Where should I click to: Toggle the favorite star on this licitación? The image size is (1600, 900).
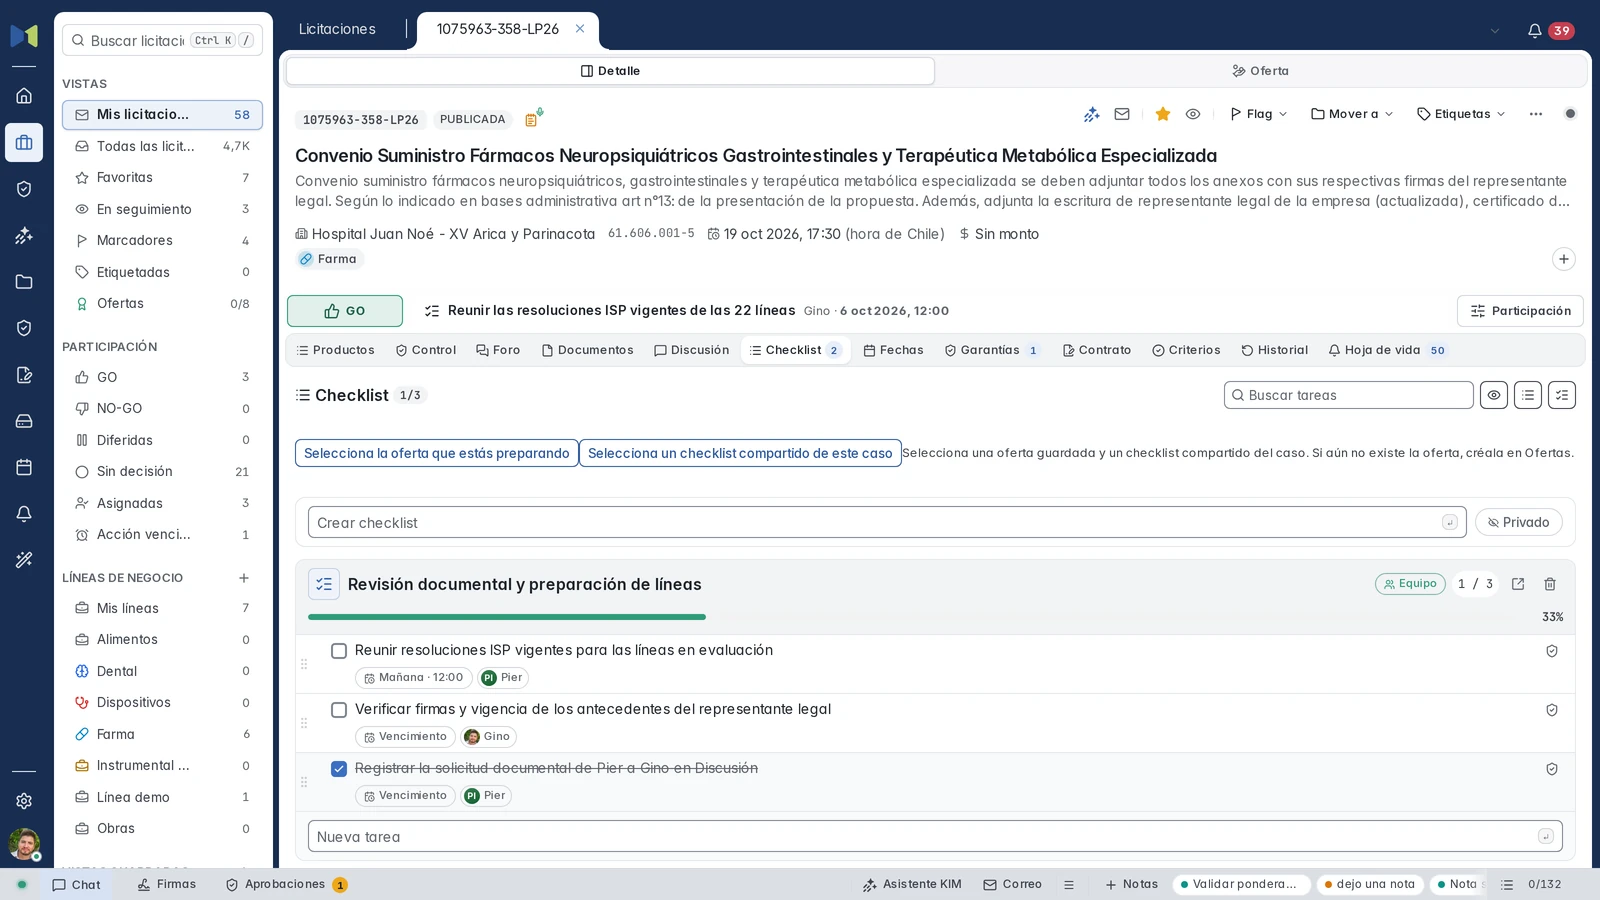point(1163,114)
